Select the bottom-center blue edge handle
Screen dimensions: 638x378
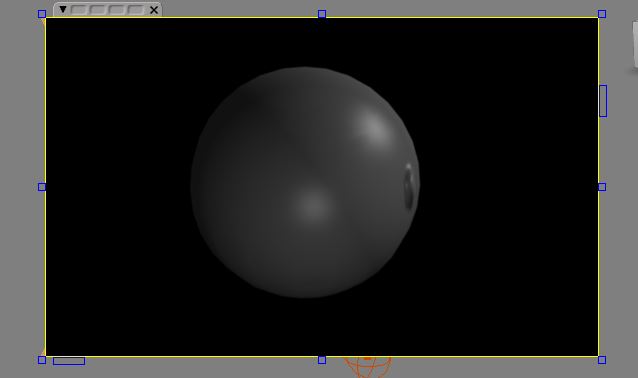[x=322, y=360]
